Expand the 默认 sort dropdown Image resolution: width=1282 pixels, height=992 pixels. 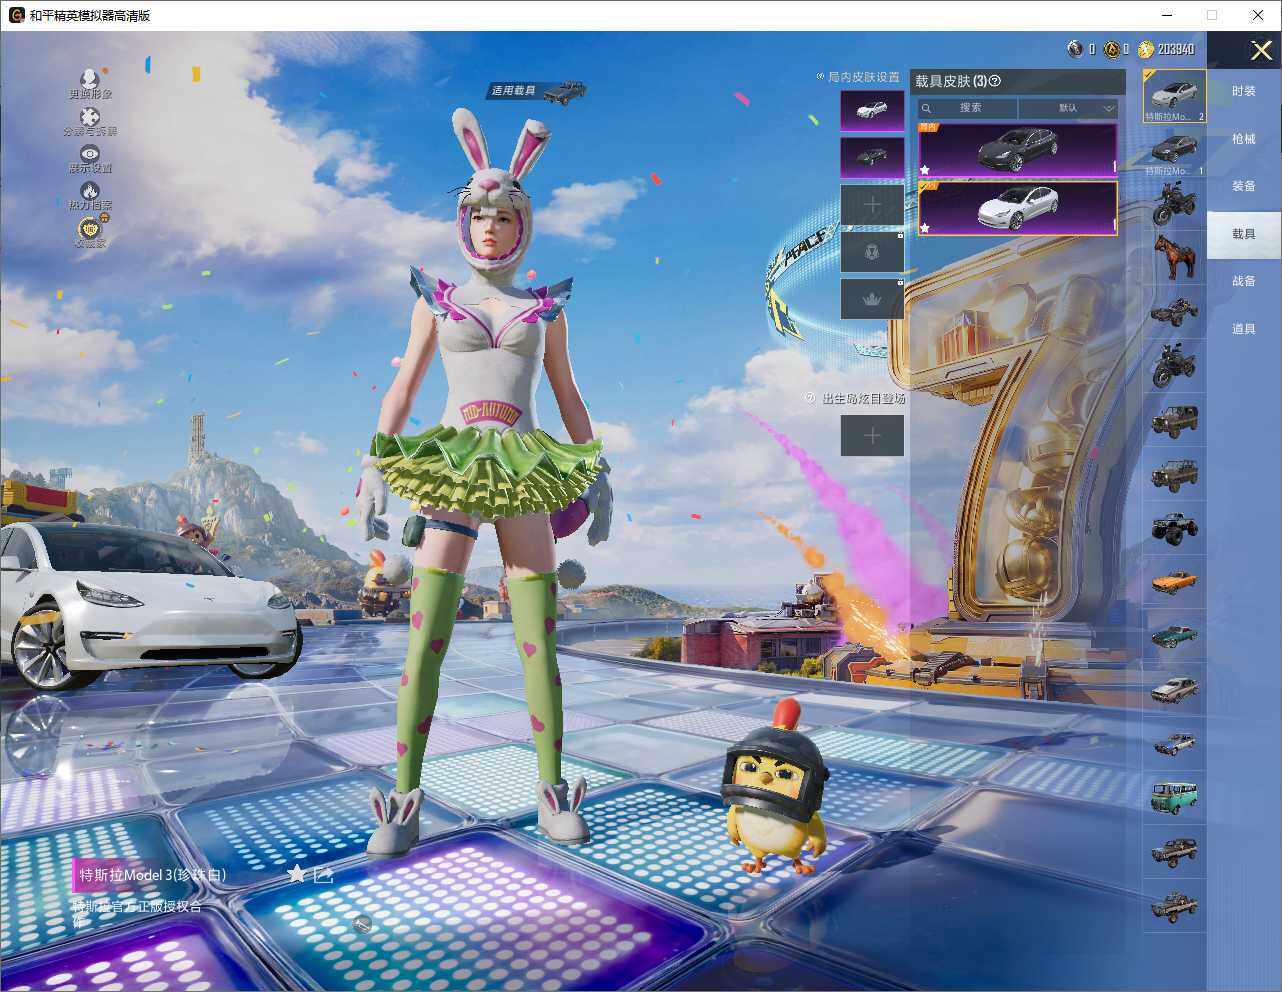(x=1068, y=108)
